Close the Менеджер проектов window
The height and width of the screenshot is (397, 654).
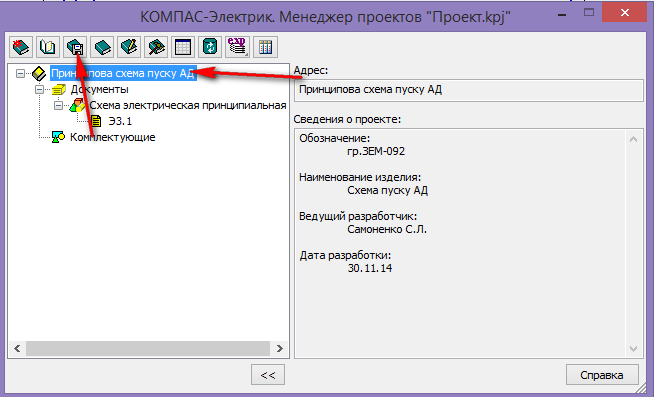click(624, 13)
